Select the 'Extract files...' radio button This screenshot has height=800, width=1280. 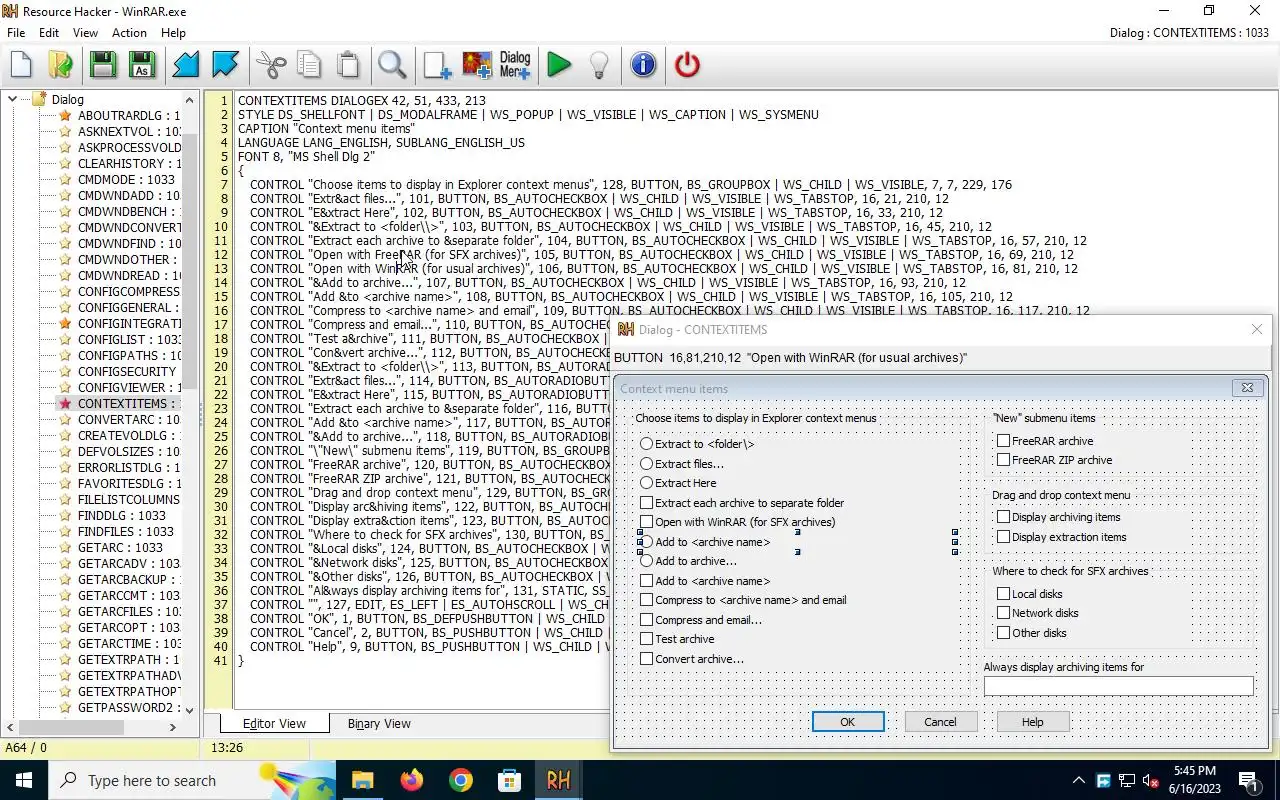647,464
